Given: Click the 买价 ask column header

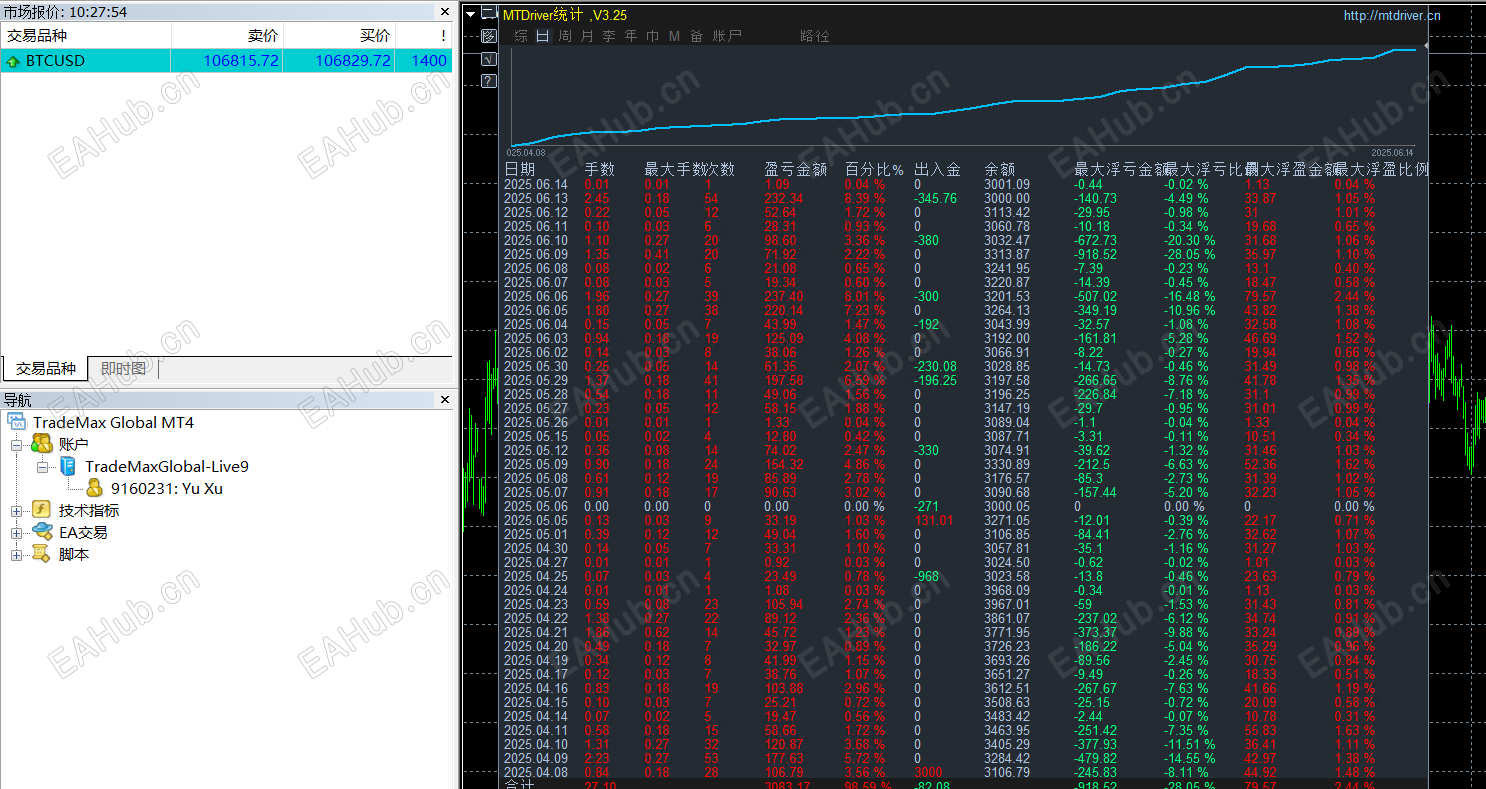Looking at the screenshot, I should click(339, 35).
